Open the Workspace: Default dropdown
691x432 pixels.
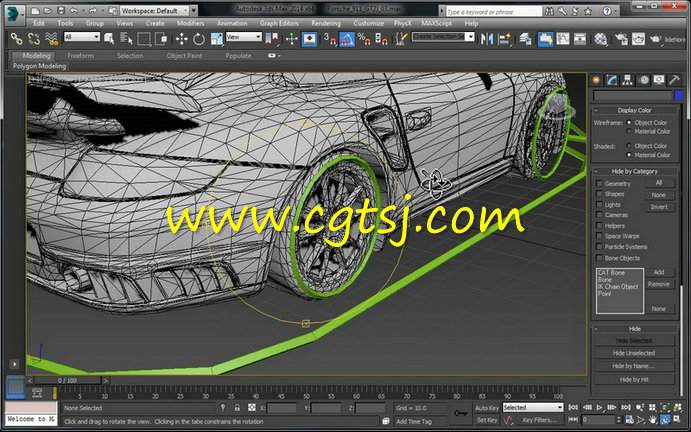tap(154, 11)
